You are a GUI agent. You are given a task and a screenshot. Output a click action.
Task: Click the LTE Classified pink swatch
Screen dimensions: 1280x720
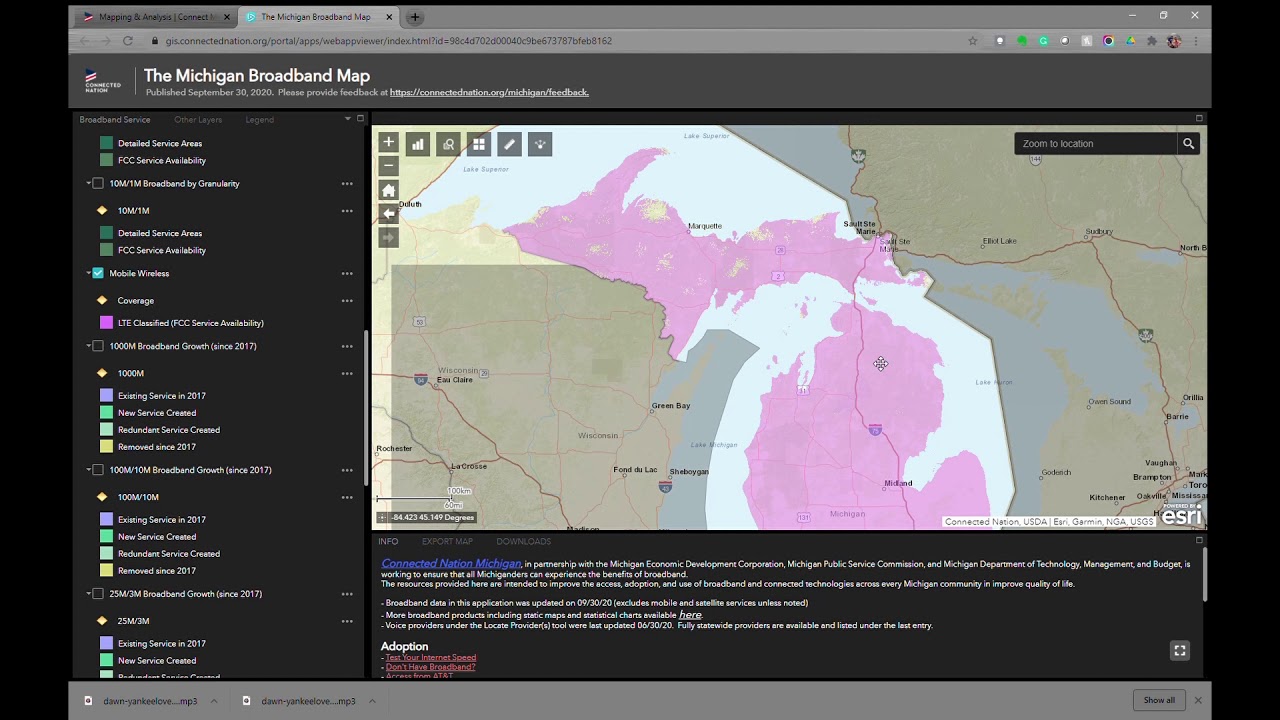(x=106, y=323)
